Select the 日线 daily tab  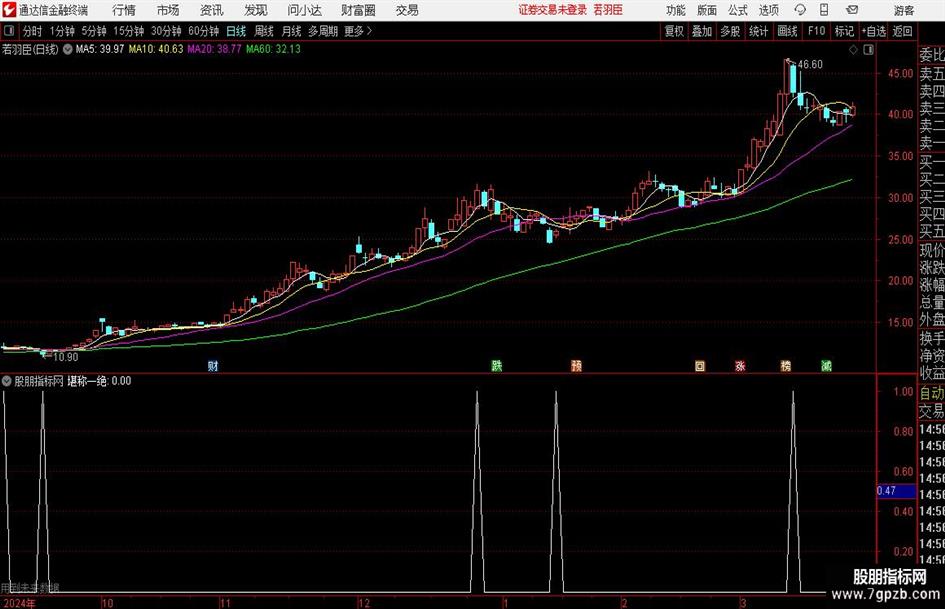(236, 31)
